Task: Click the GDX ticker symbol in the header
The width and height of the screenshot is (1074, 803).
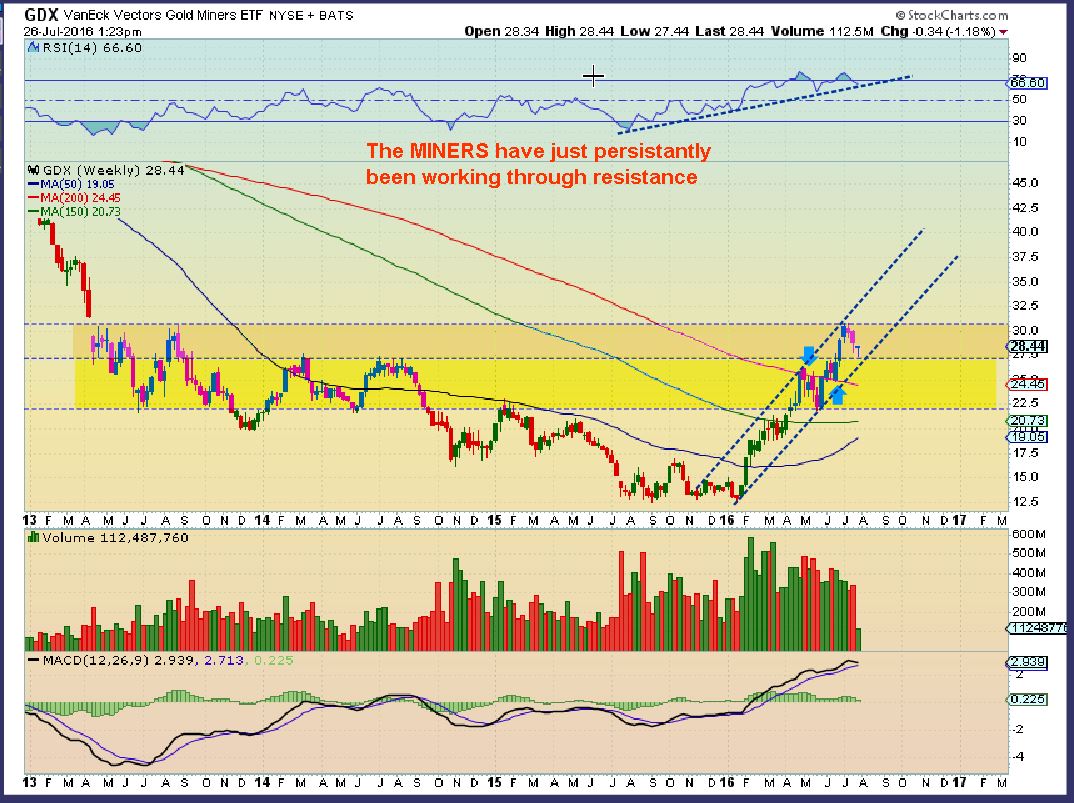Action: (40, 14)
